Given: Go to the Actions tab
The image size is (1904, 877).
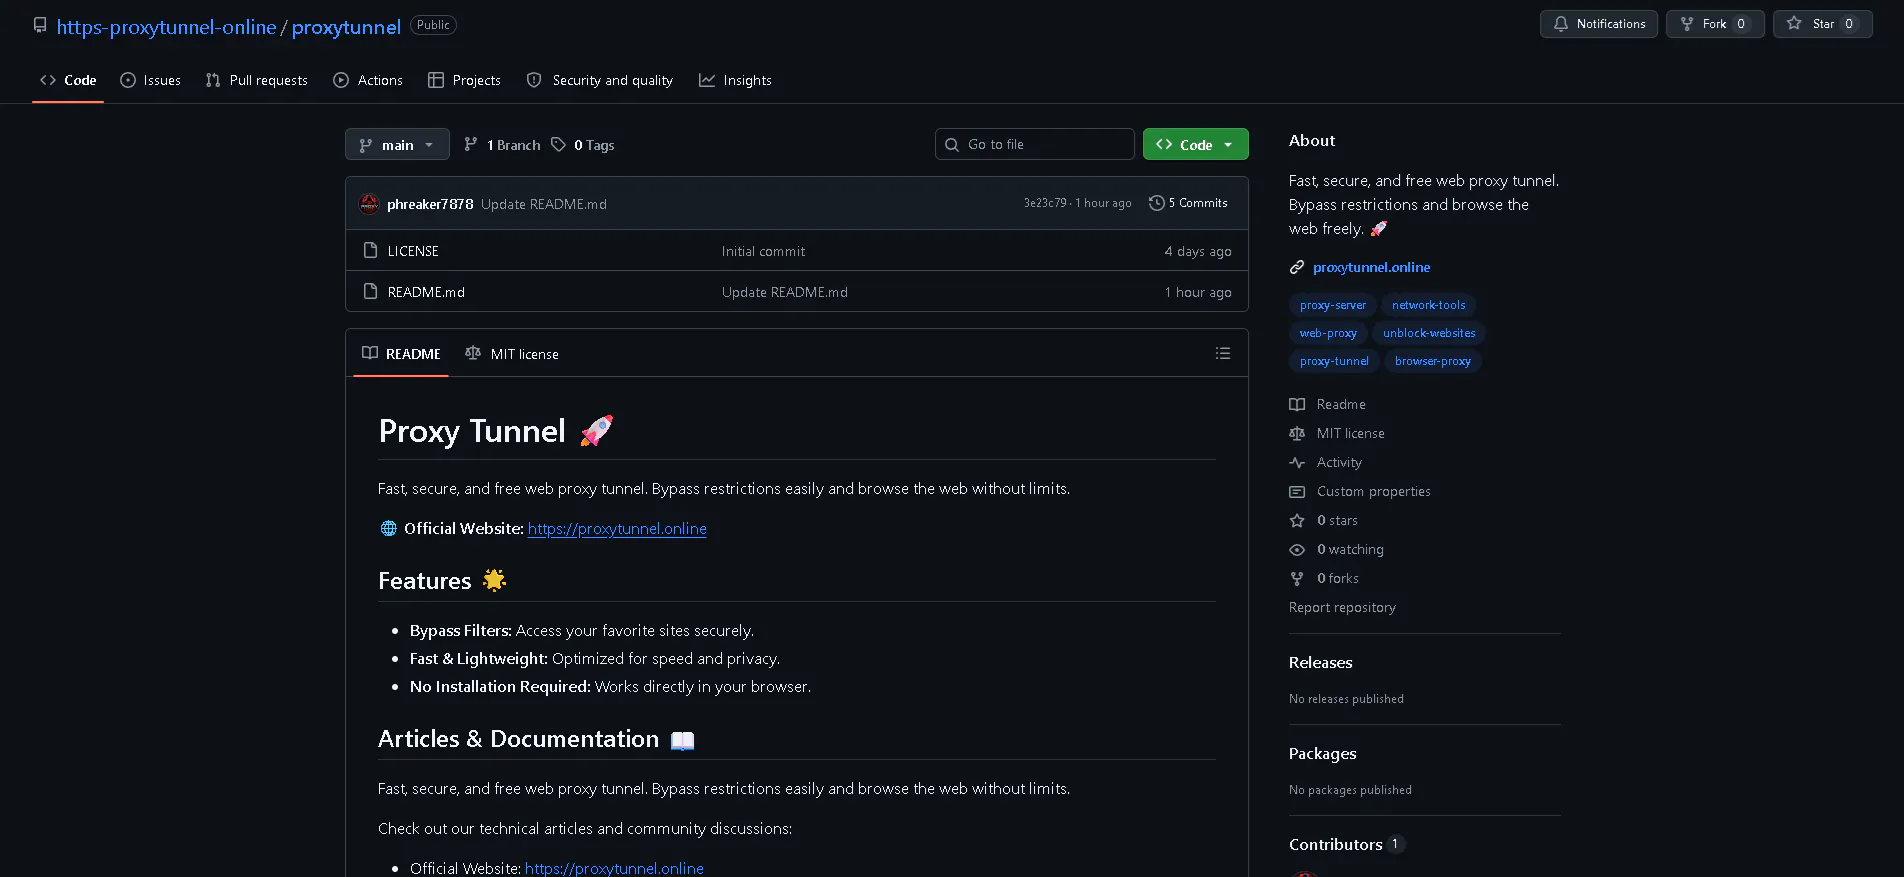Looking at the screenshot, I should (368, 80).
